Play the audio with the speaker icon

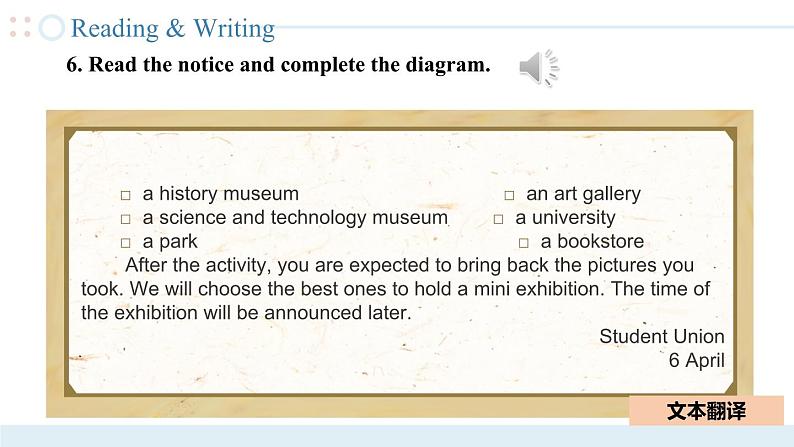(539, 68)
